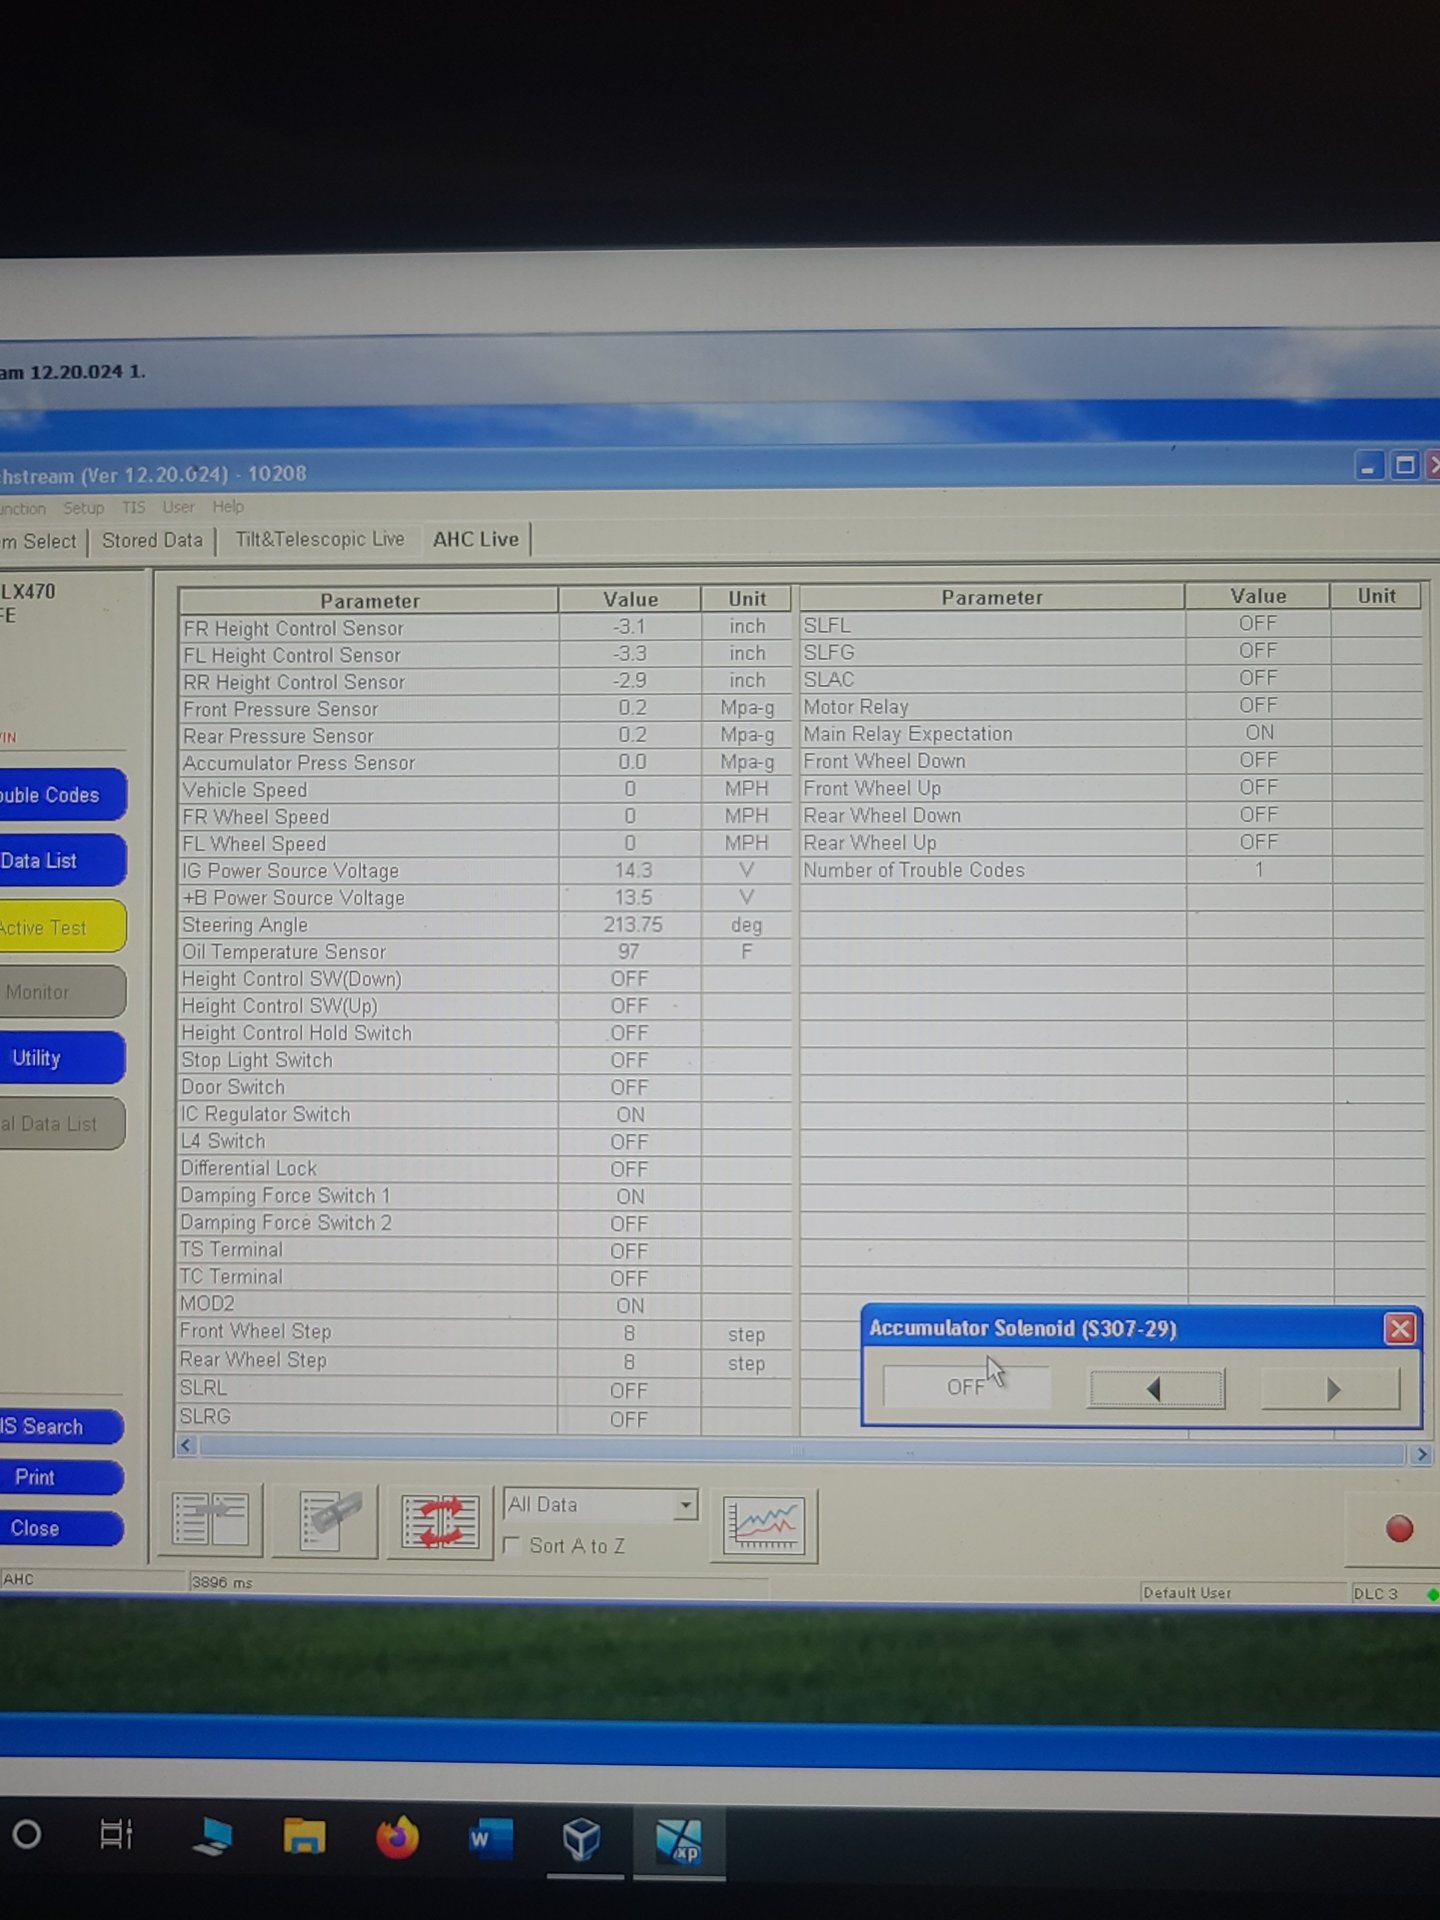Click the scroll left arrow of data list
Image resolution: width=1440 pixels, height=1920 pixels.
coord(186,1445)
